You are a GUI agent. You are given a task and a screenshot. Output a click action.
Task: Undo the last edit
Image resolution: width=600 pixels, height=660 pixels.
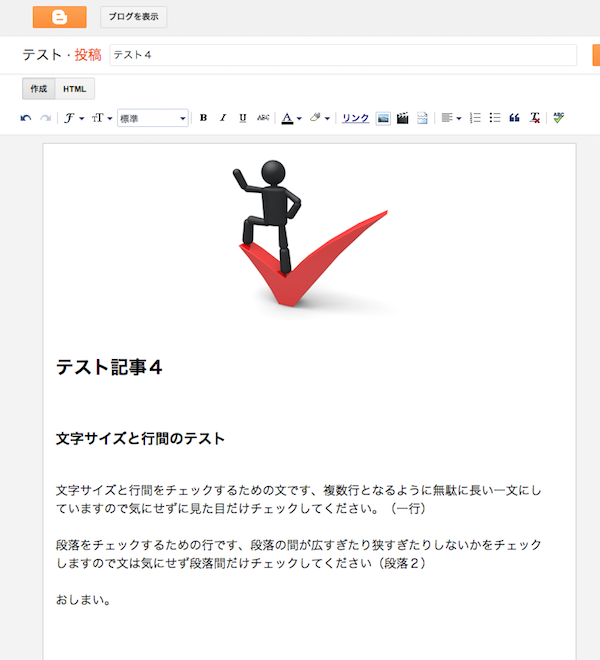click(x=26, y=118)
